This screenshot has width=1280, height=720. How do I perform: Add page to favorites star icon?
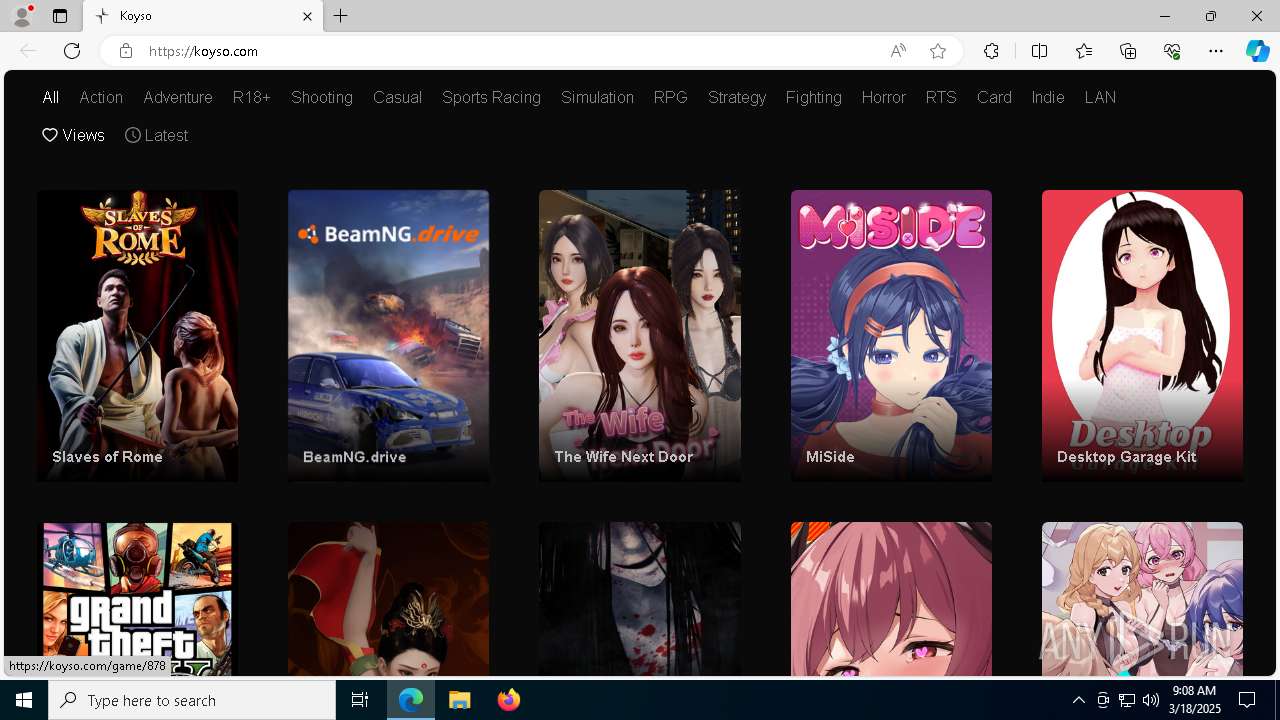pyautogui.click(x=938, y=51)
